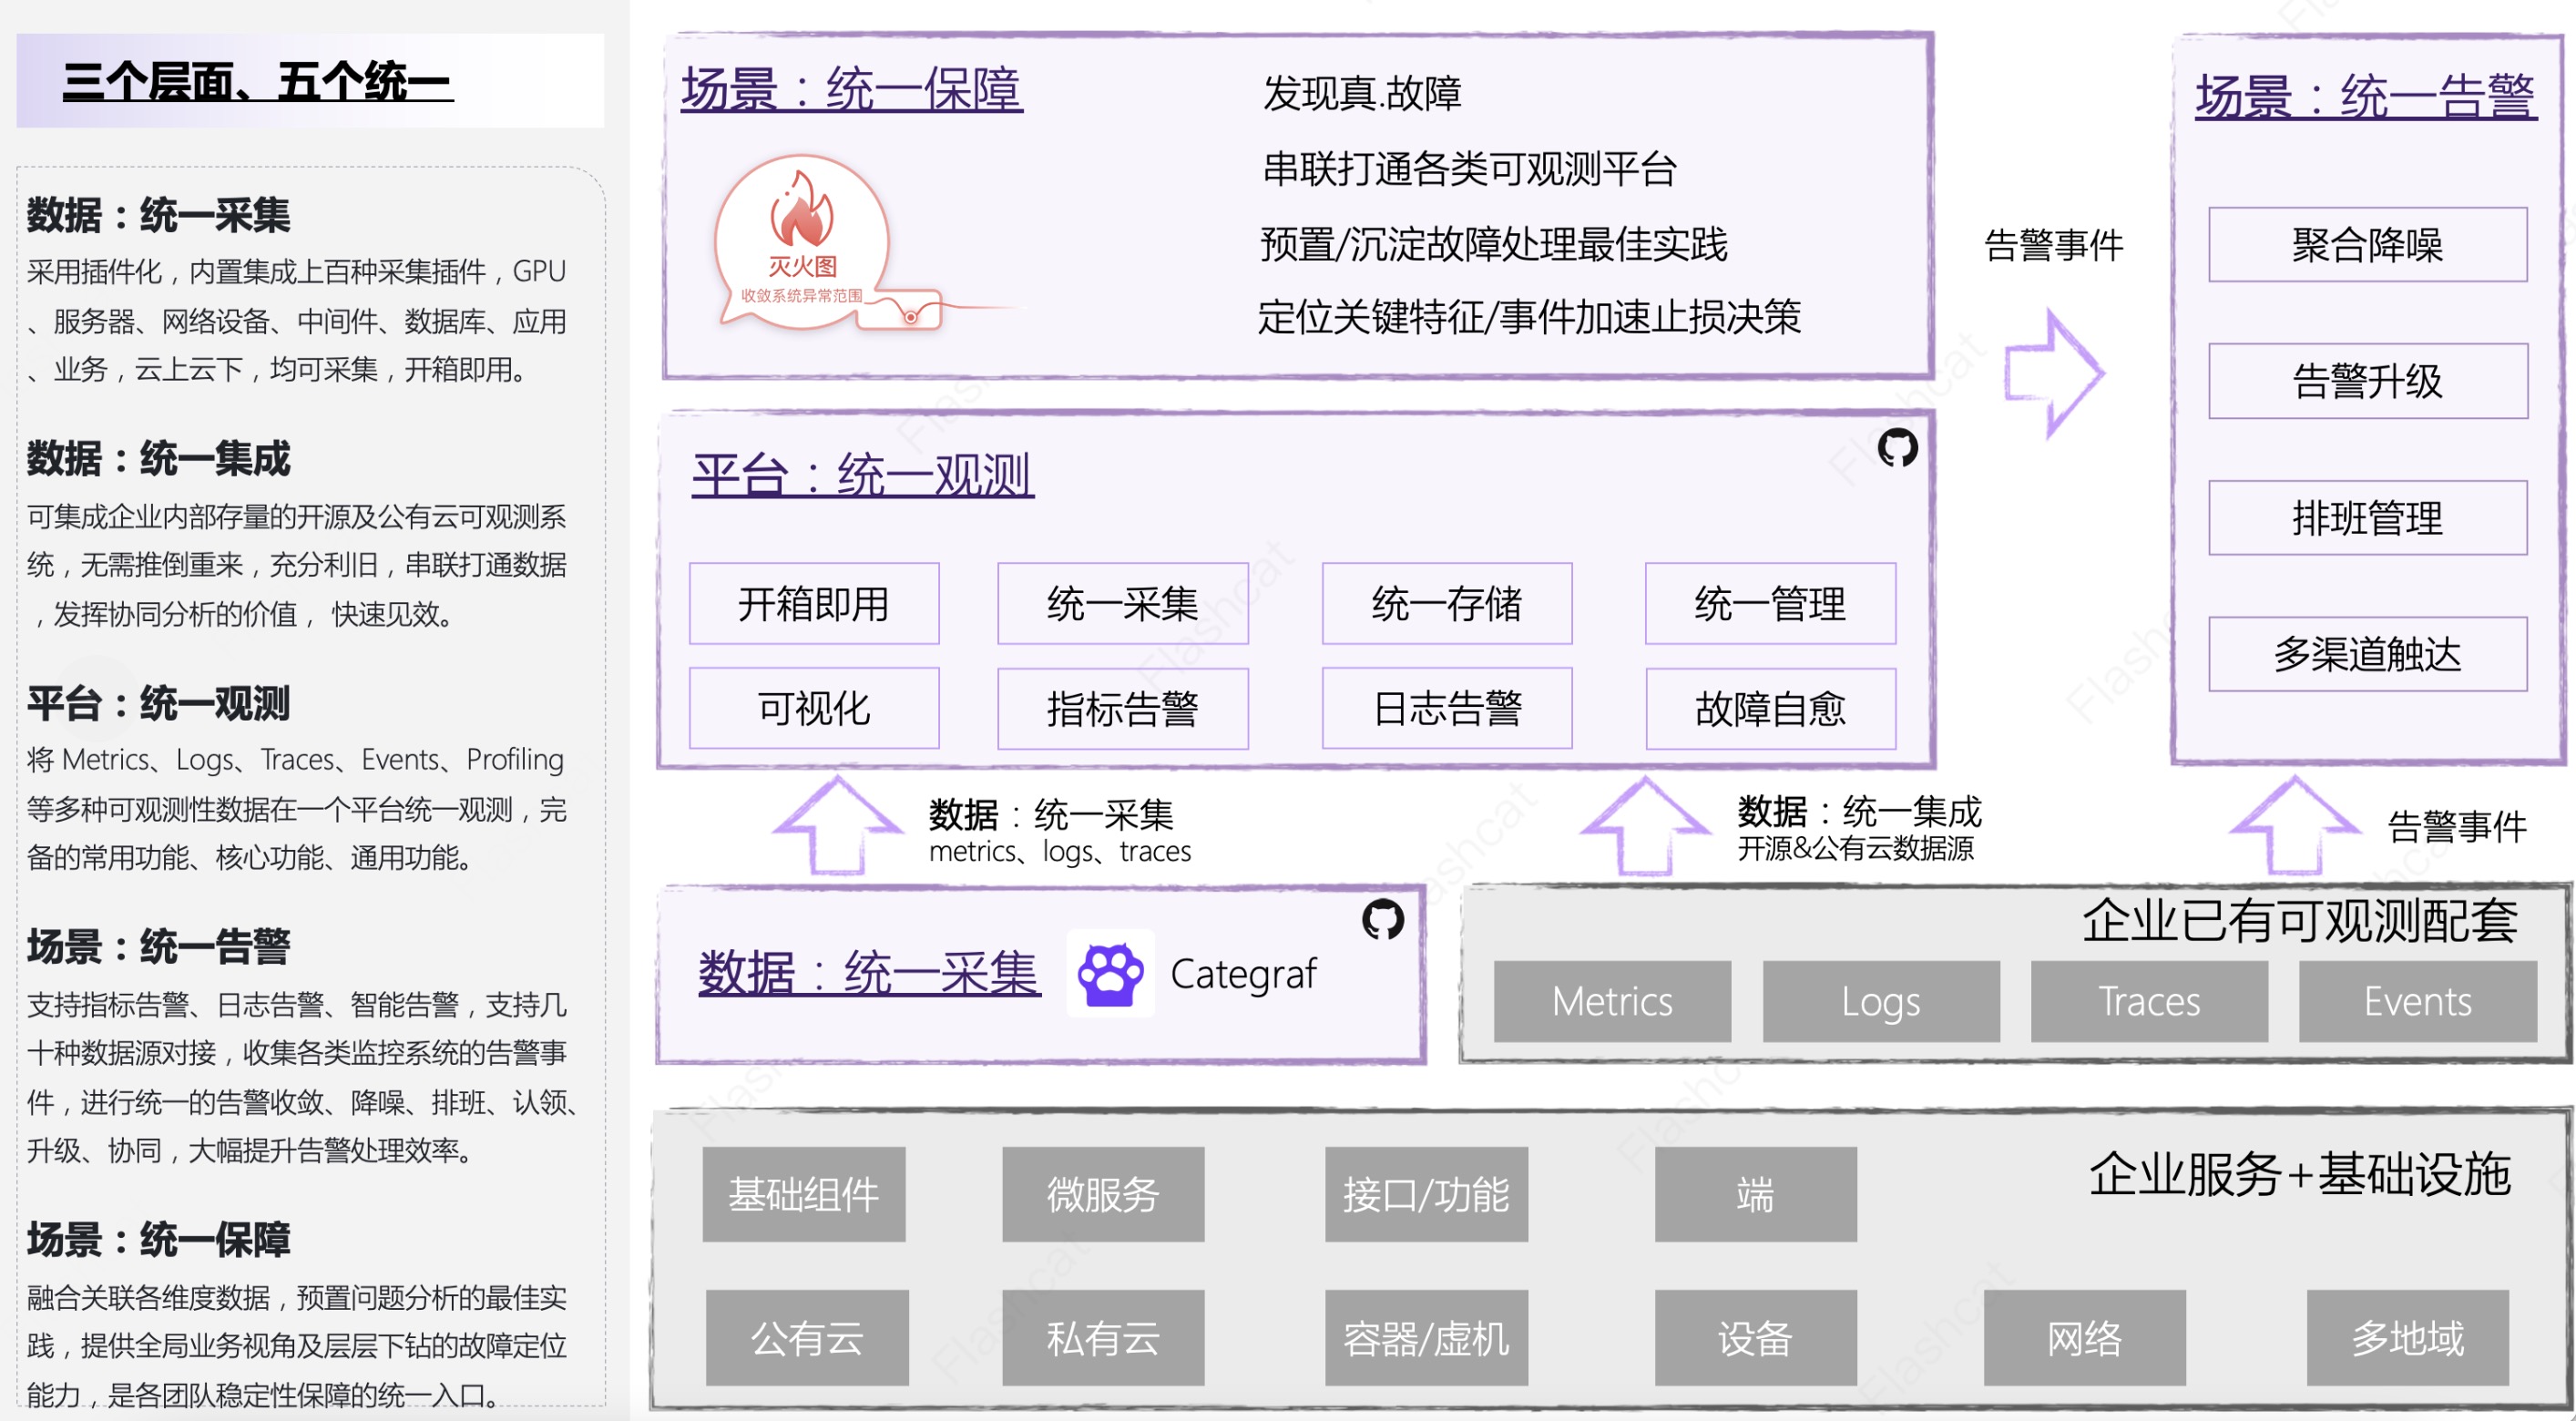The width and height of the screenshot is (2576, 1421).
Task: Select the 开箱即用 box
Action: pyautogui.click(x=814, y=604)
